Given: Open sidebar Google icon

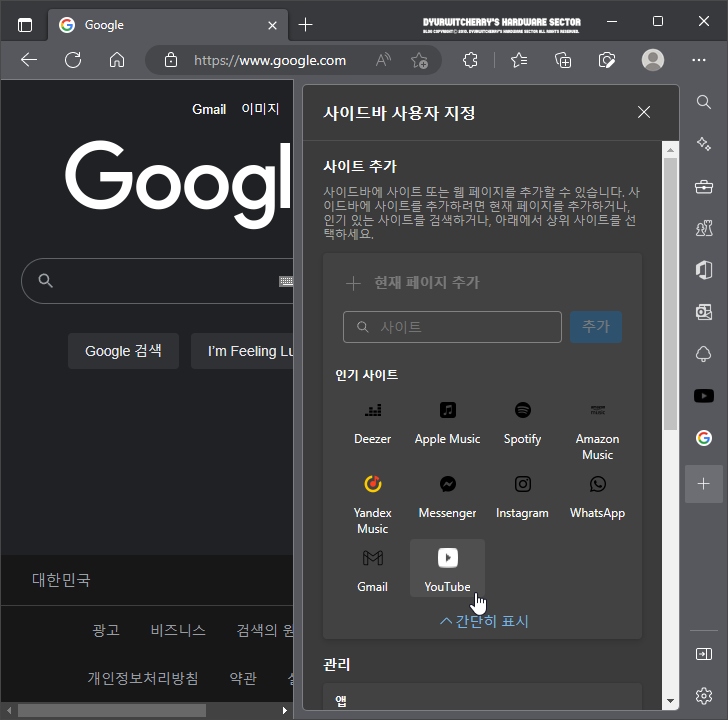Looking at the screenshot, I should click(x=704, y=438).
